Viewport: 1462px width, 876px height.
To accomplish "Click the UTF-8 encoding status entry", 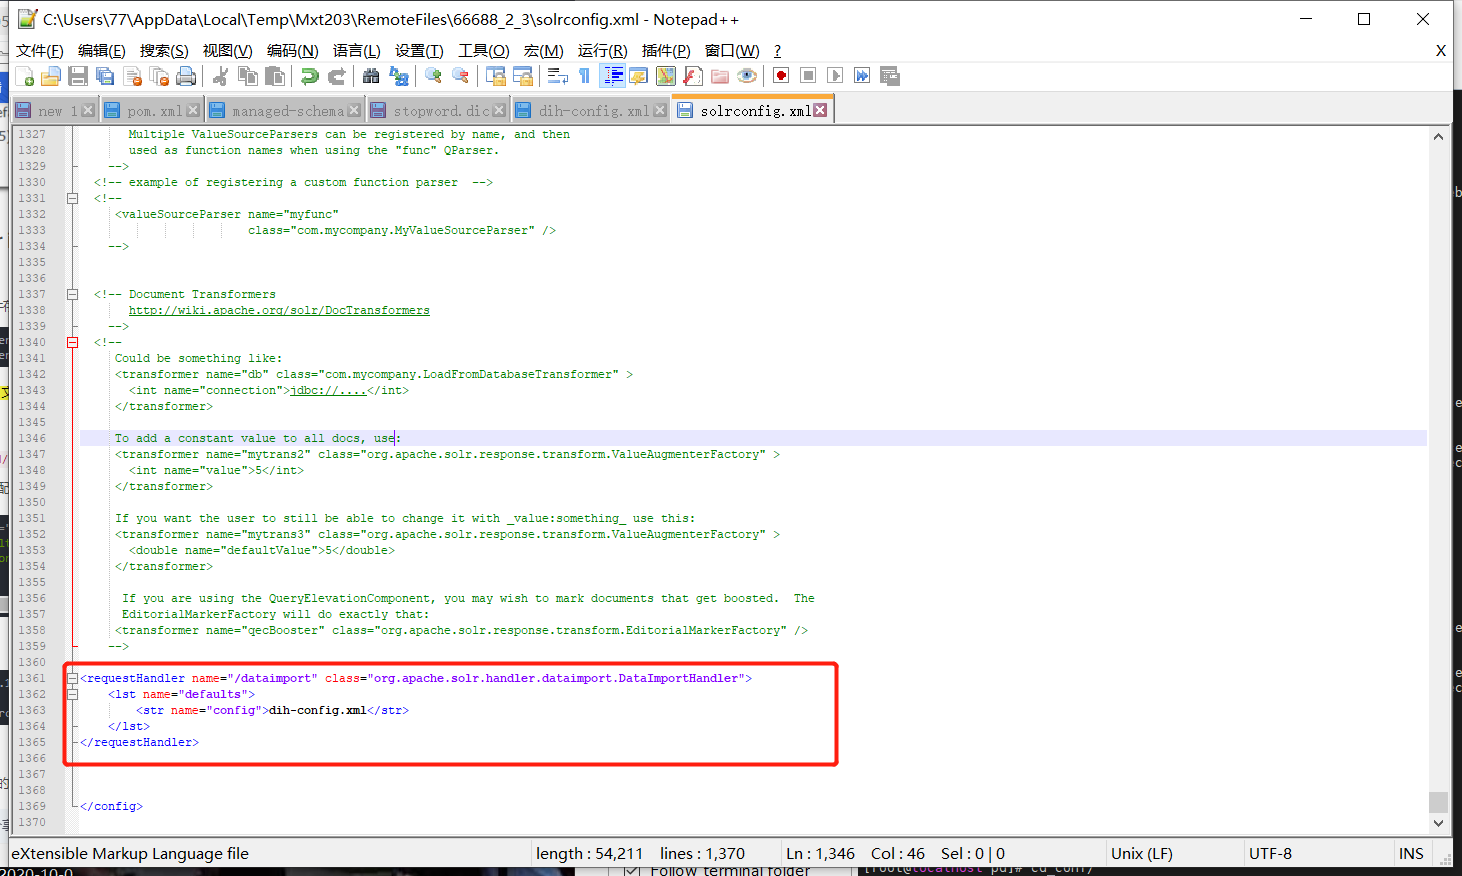I will click(1270, 853).
